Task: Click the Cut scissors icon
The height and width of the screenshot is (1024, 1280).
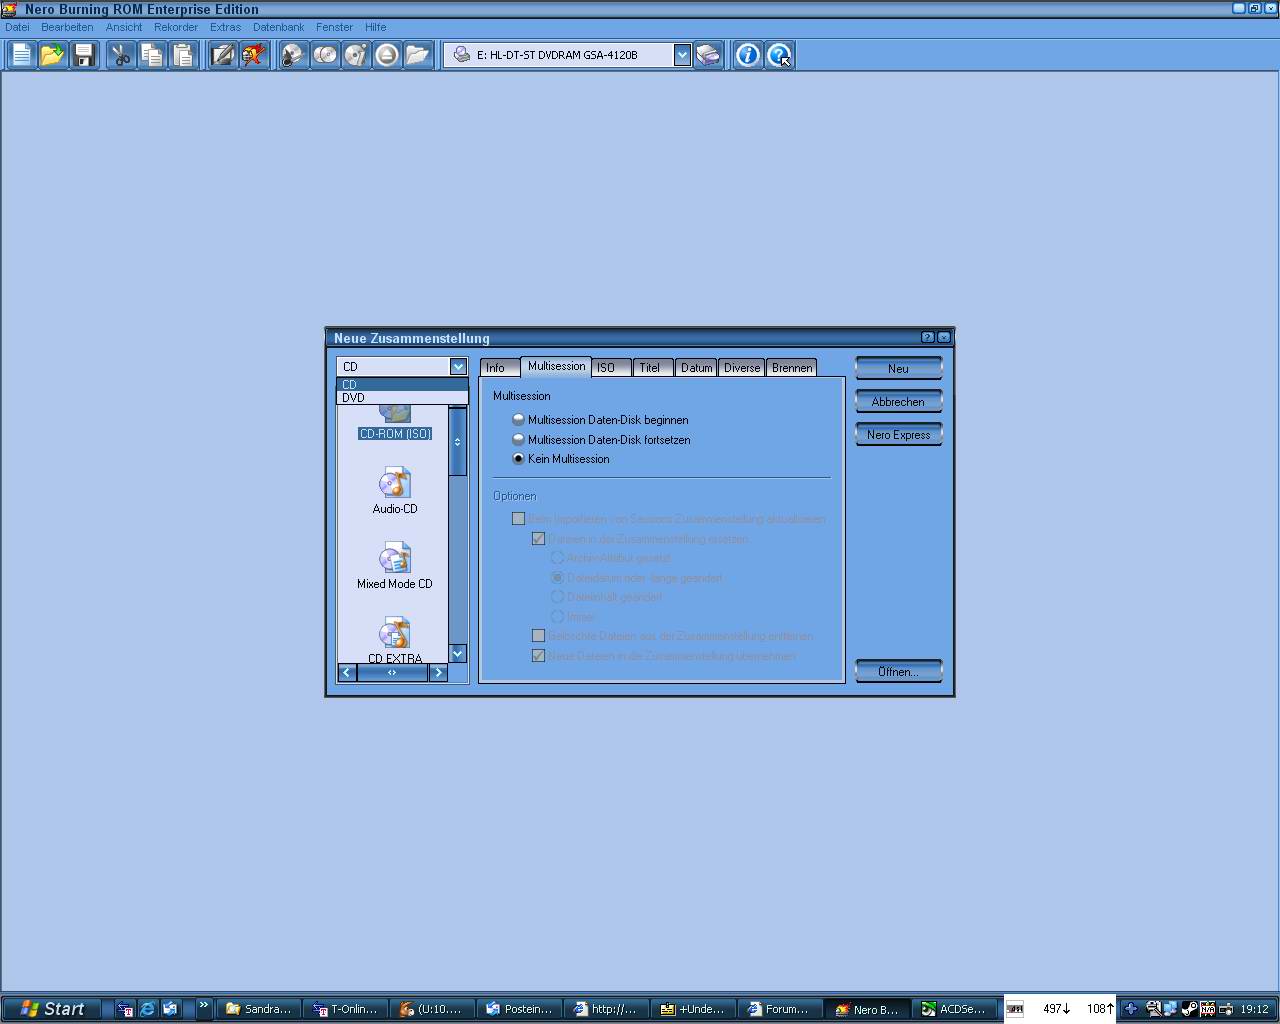Action: [121, 55]
